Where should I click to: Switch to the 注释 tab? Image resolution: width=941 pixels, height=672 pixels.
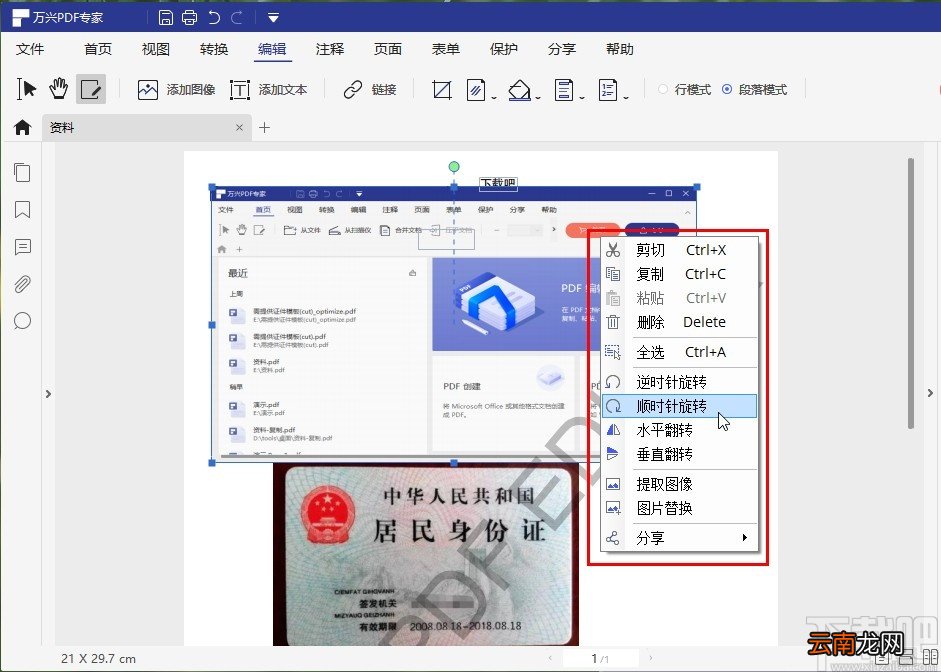(329, 49)
